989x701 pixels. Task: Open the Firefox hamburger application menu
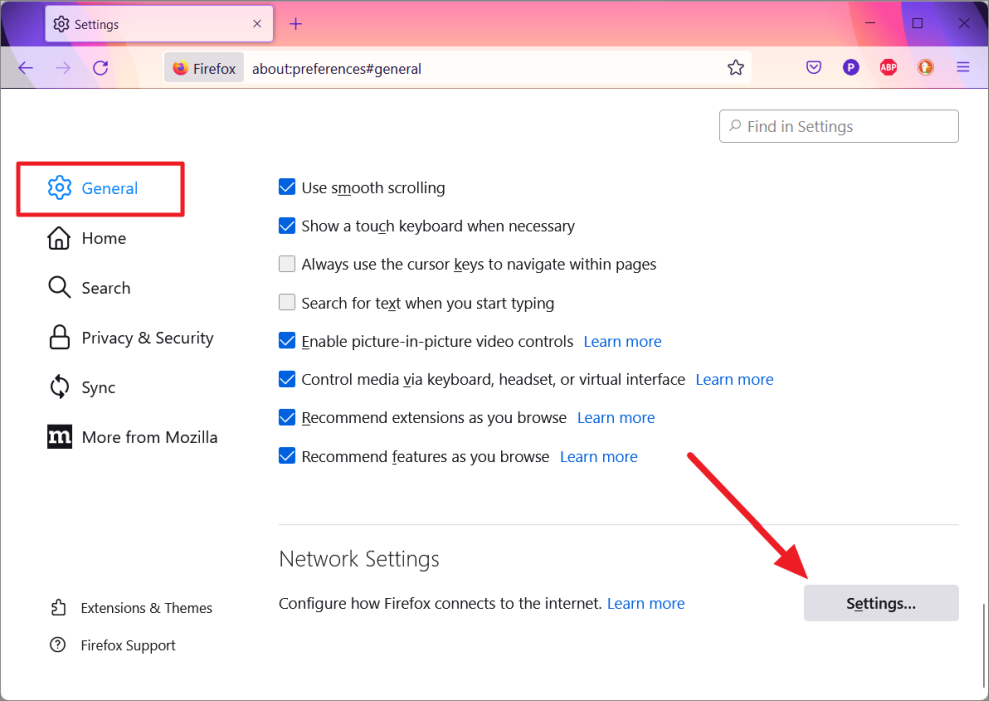(x=963, y=68)
